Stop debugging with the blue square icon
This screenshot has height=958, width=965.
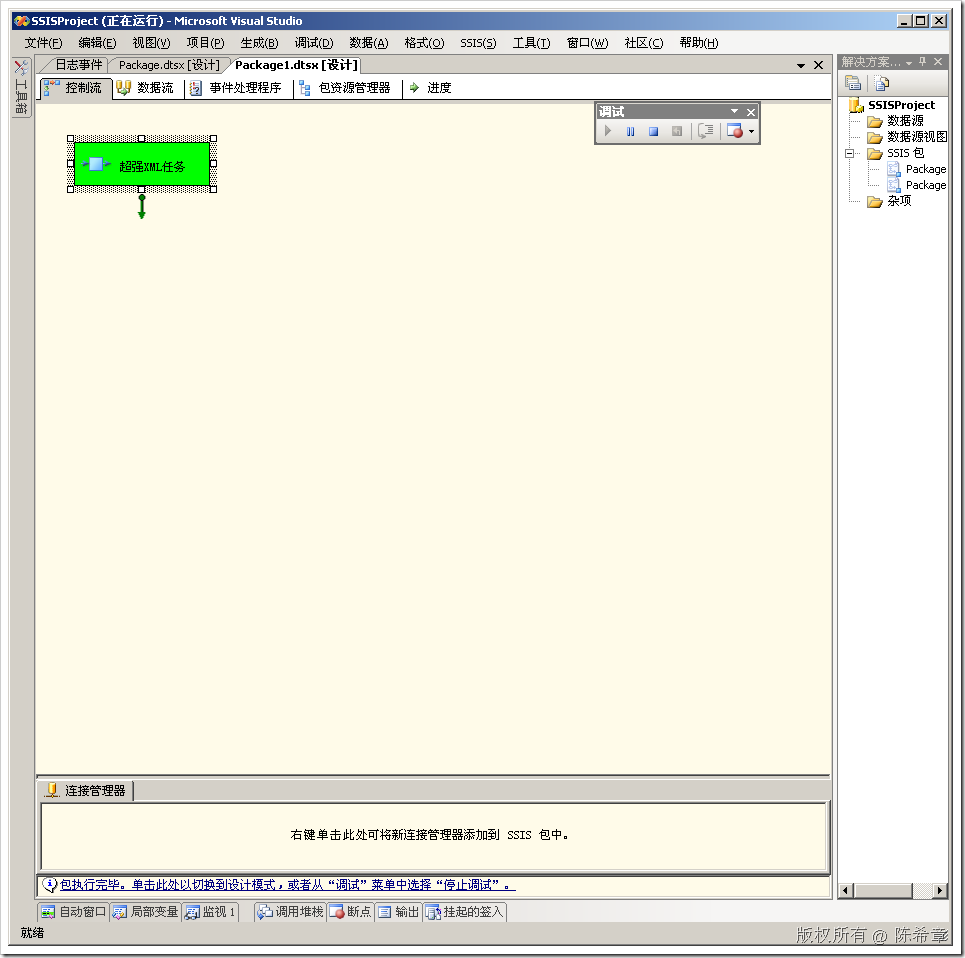(x=654, y=131)
